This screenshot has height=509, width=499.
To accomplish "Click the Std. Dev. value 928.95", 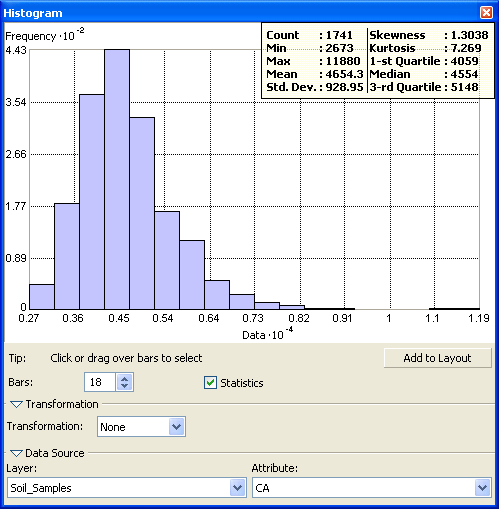I will point(344,87).
